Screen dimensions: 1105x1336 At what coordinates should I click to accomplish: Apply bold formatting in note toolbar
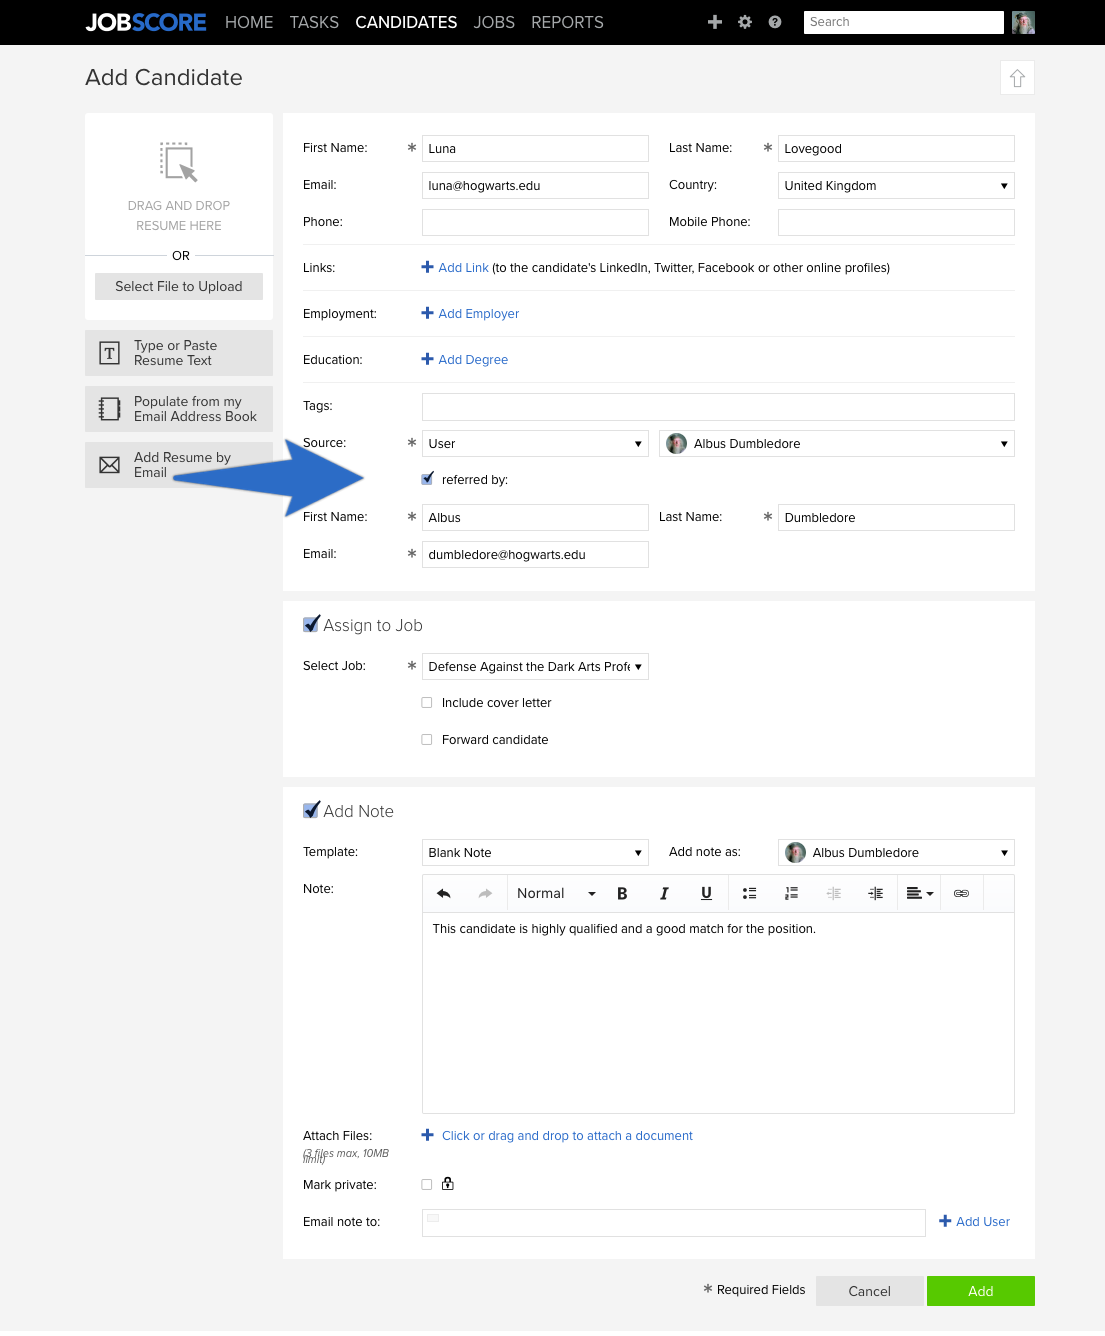coord(622,893)
